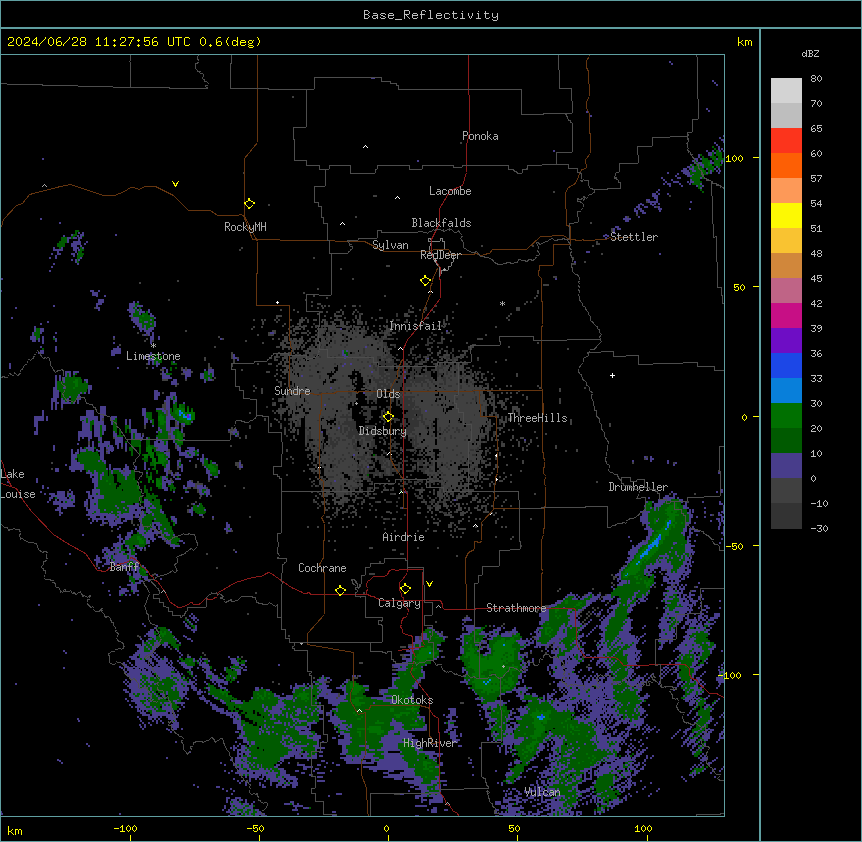The image size is (862, 842).
Task: Select the Drumheller label
Action: coord(638,487)
